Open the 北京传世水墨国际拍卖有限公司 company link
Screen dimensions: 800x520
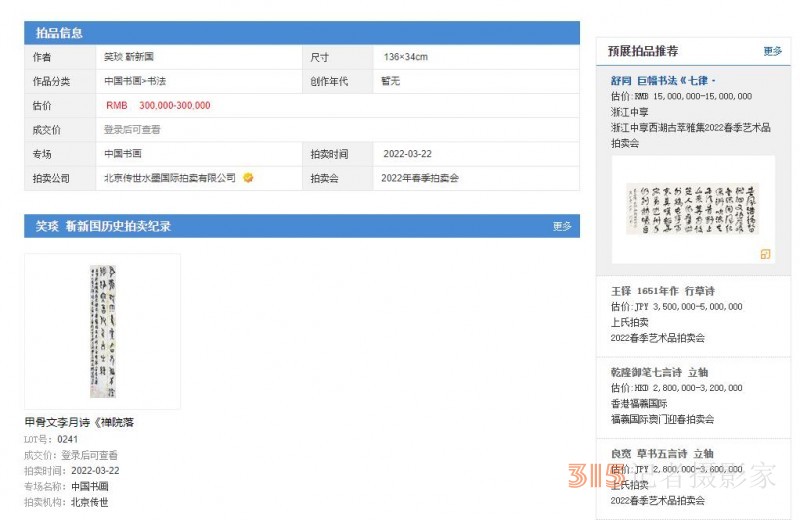(x=169, y=178)
